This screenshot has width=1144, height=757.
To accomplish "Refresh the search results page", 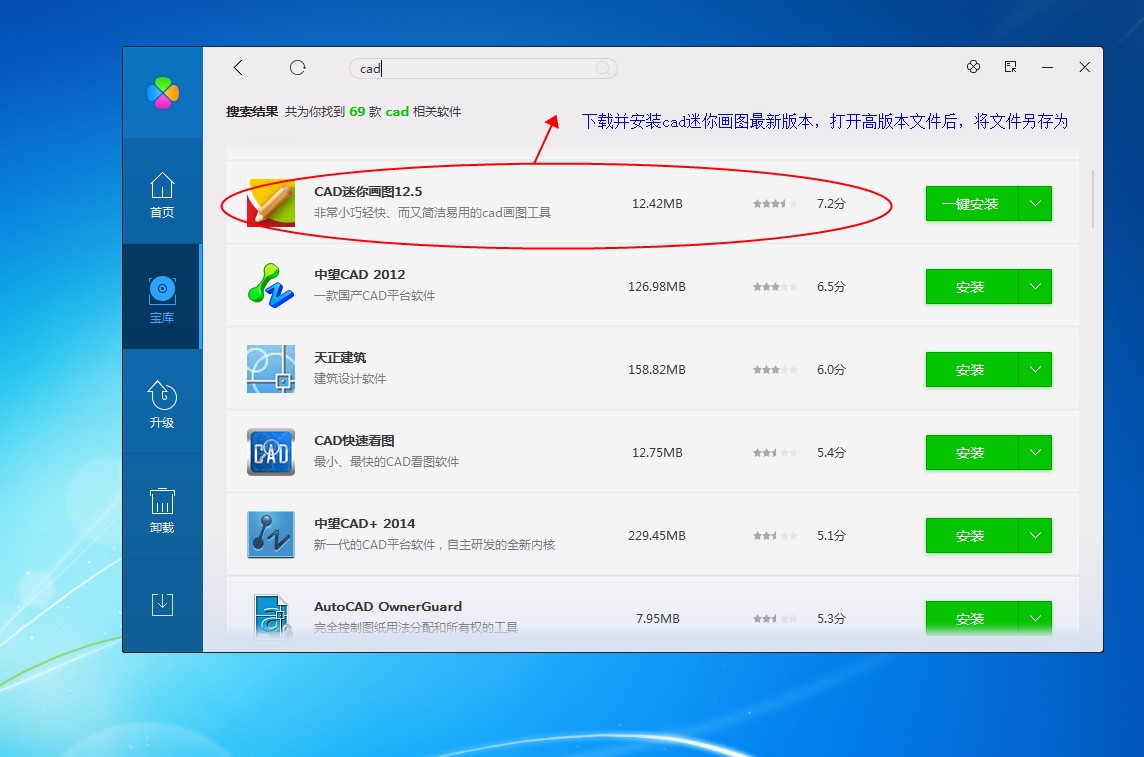I will [x=298, y=68].
